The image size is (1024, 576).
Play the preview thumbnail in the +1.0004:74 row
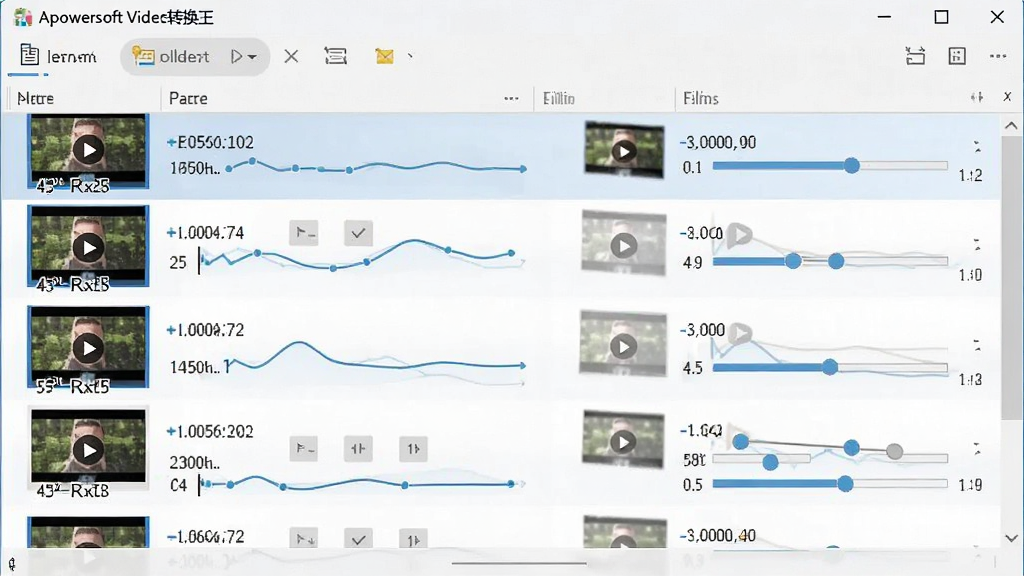tap(624, 246)
